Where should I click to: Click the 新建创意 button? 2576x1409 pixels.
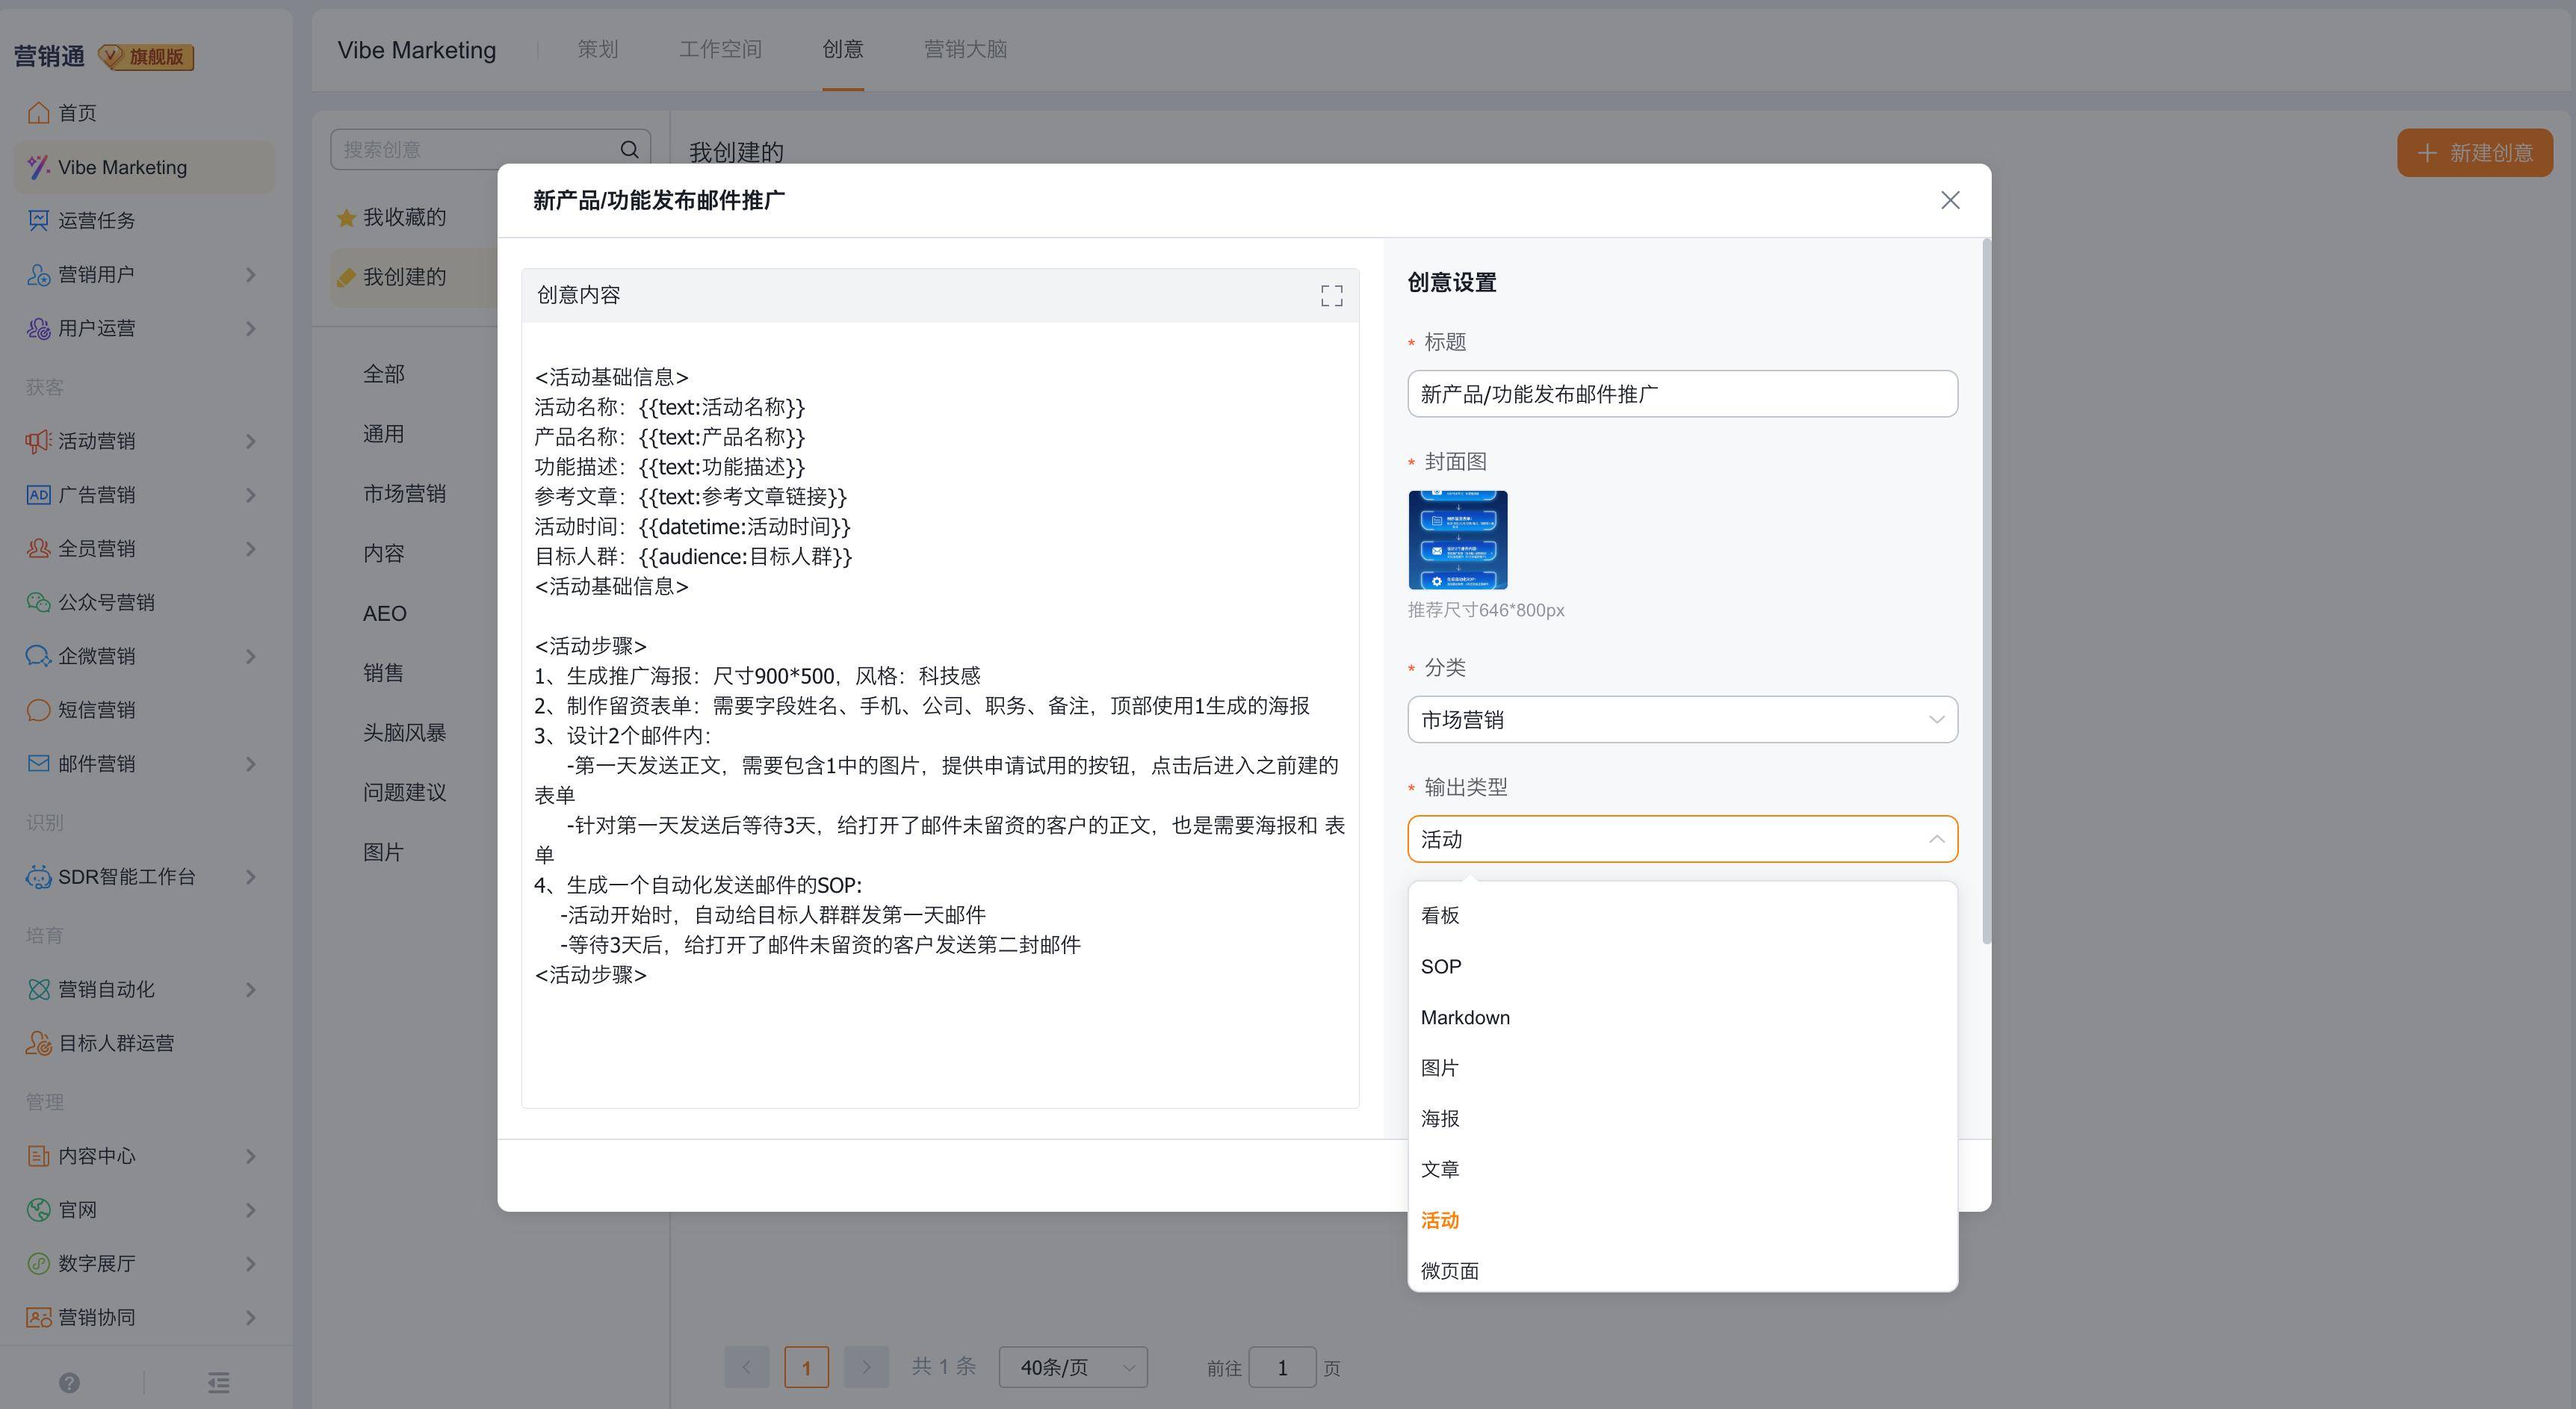point(2474,153)
